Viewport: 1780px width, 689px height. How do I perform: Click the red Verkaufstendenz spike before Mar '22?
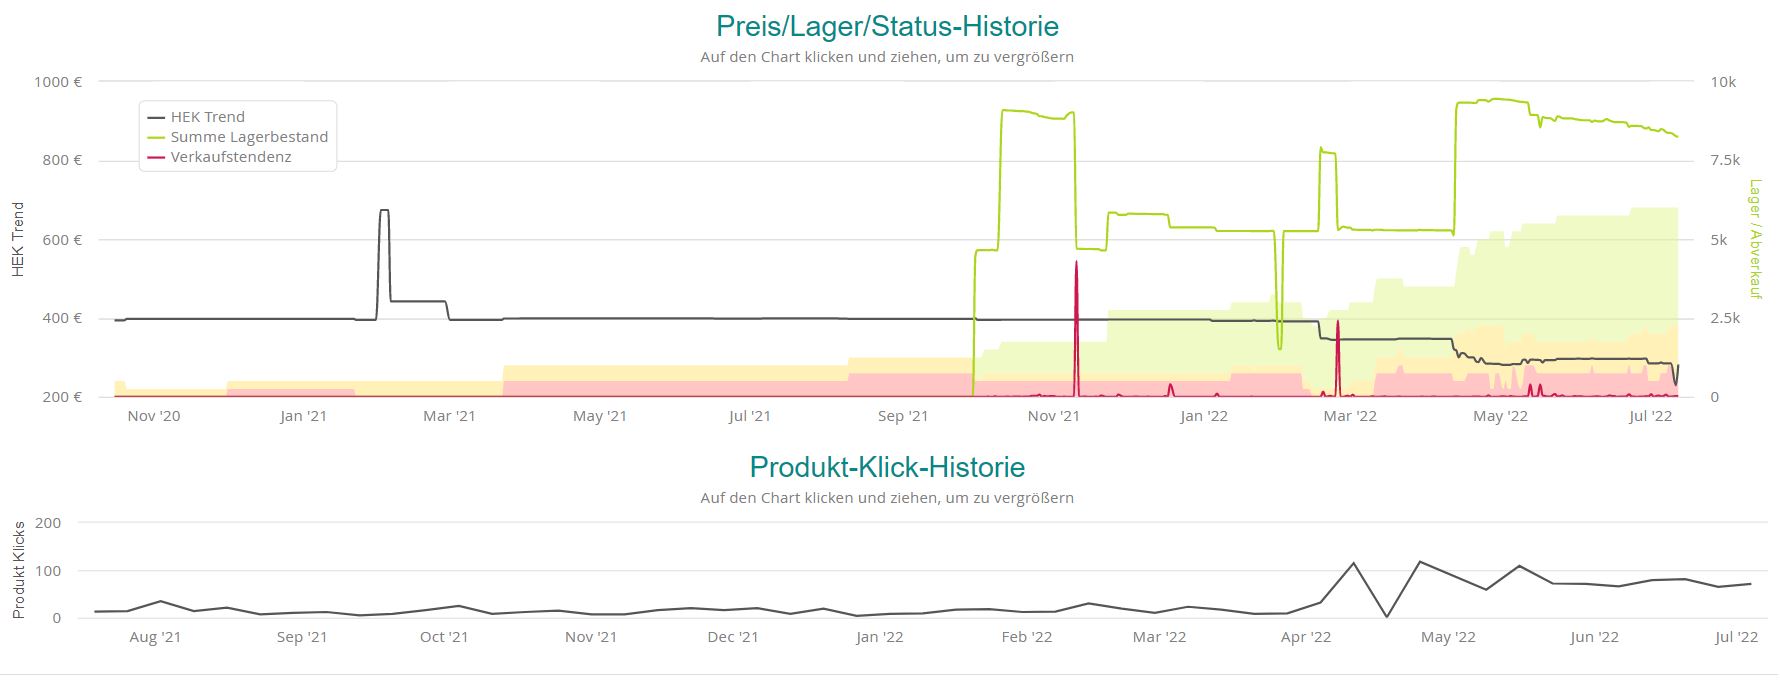[1337, 324]
